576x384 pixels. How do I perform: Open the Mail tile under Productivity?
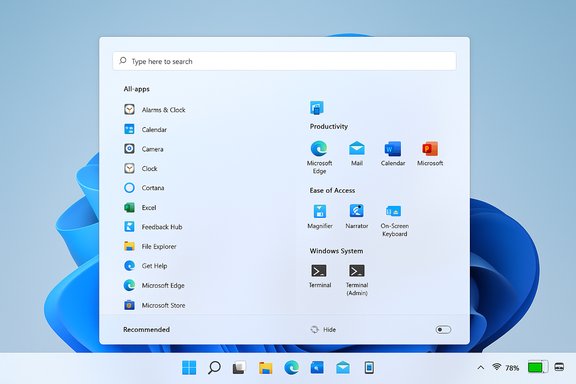coord(357,153)
